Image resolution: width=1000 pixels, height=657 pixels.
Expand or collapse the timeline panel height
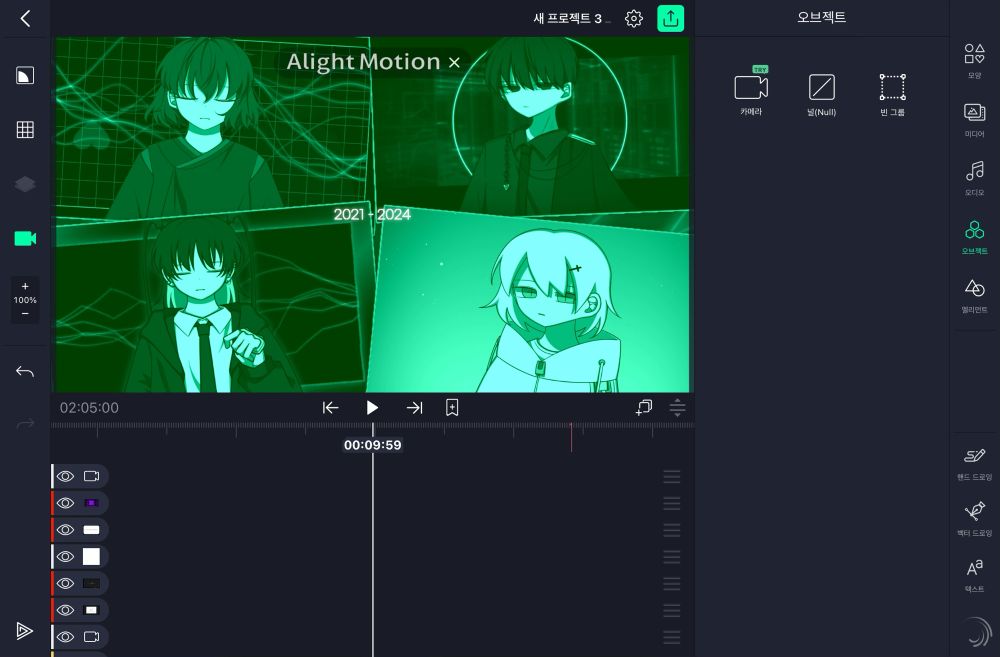click(x=677, y=407)
